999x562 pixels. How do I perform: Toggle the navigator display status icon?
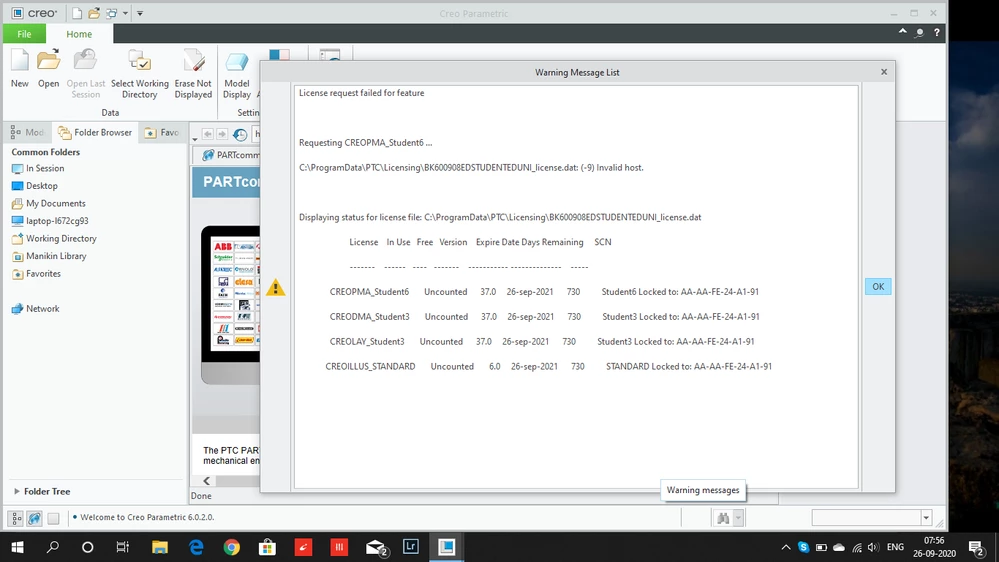pos(17,518)
